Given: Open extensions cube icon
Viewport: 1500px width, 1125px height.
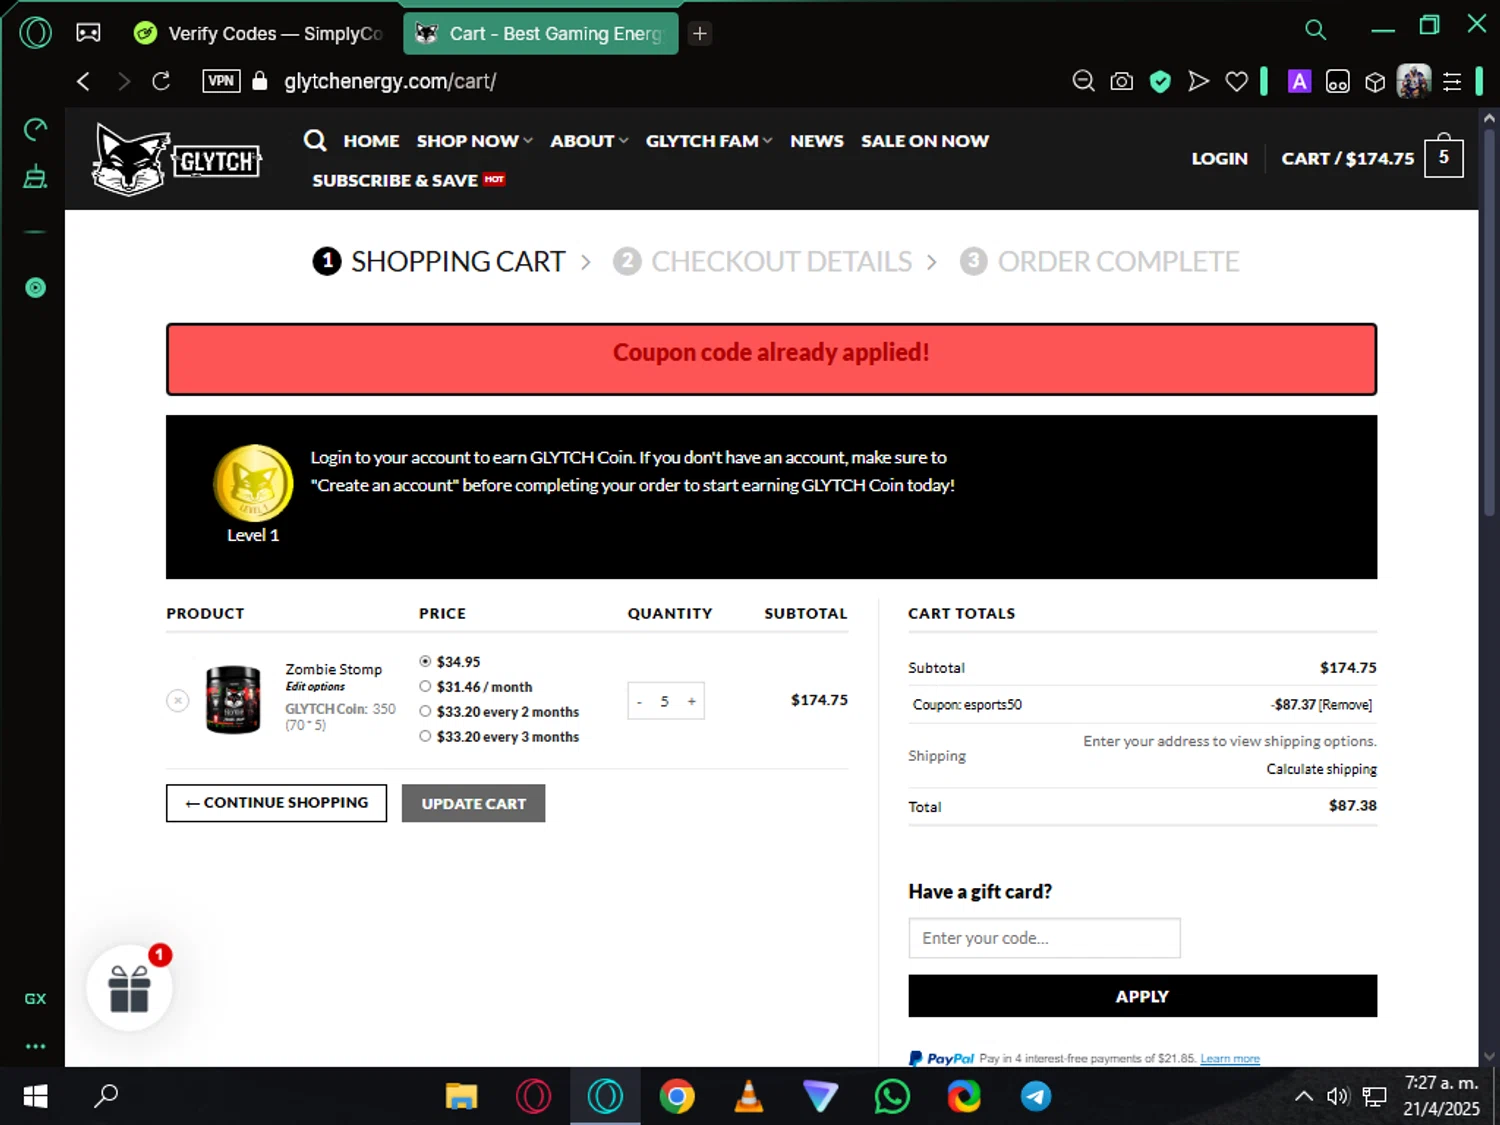Looking at the screenshot, I should click(x=1375, y=82).
